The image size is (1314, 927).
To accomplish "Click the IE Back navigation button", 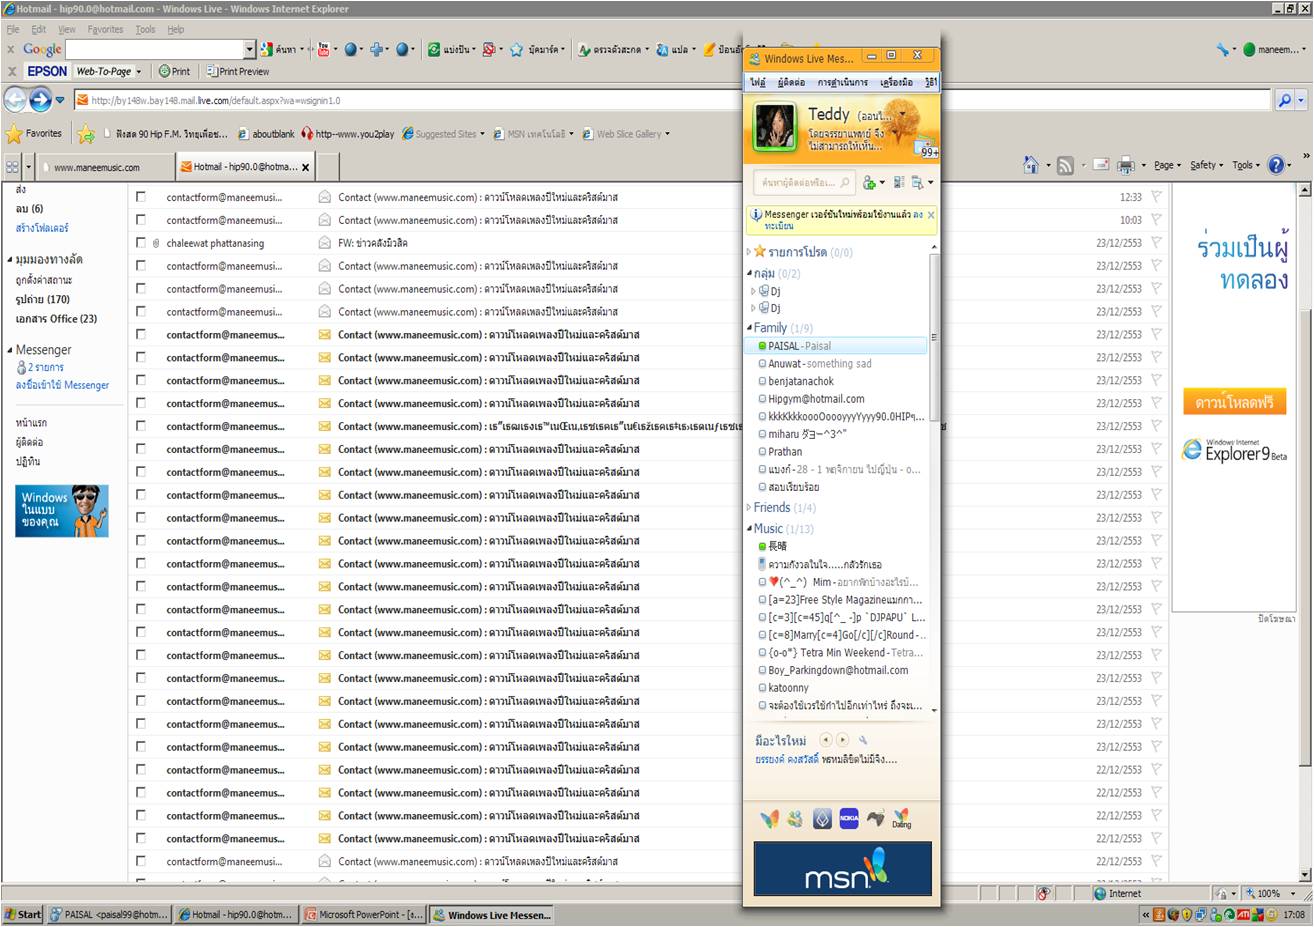I will coord(14,99).
